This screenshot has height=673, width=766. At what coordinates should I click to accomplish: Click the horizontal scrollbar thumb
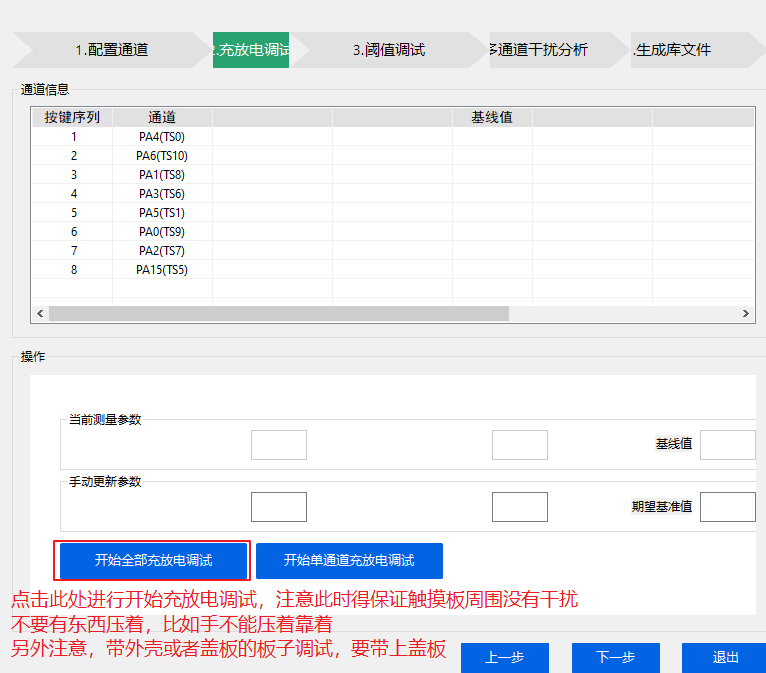[x=279, y=314]
